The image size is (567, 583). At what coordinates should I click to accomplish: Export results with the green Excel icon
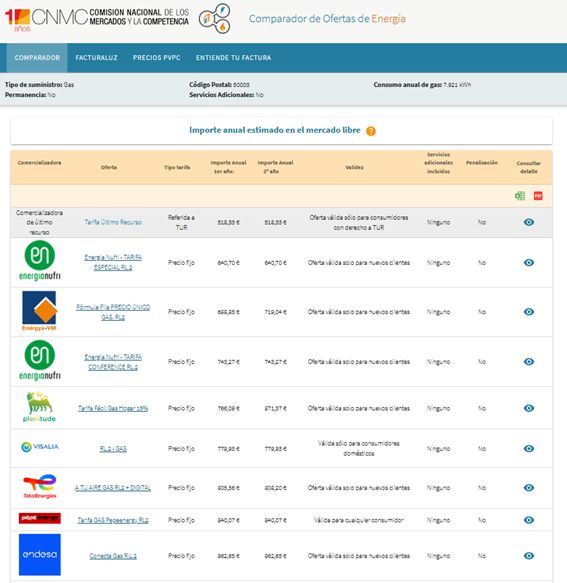pyautogui.click(x=520, y=196)
